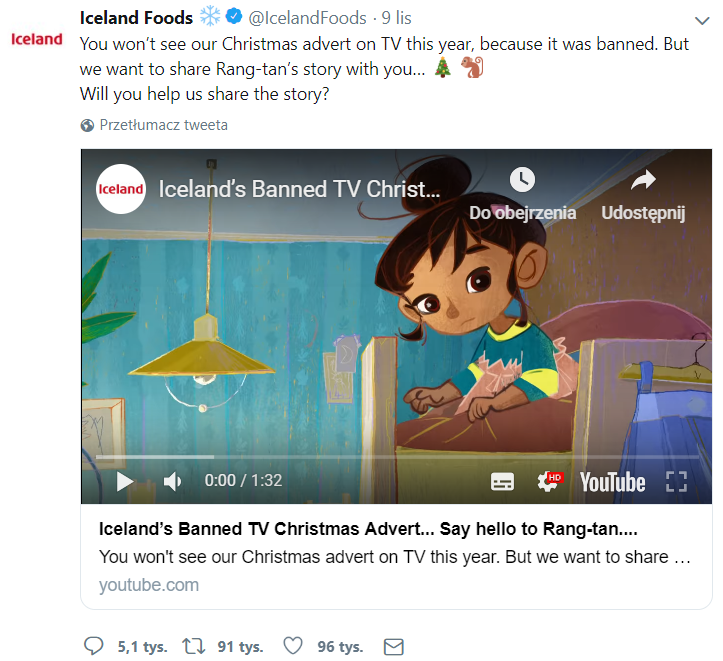
Task: Click the video progress bar
Action: coord(396,457)
